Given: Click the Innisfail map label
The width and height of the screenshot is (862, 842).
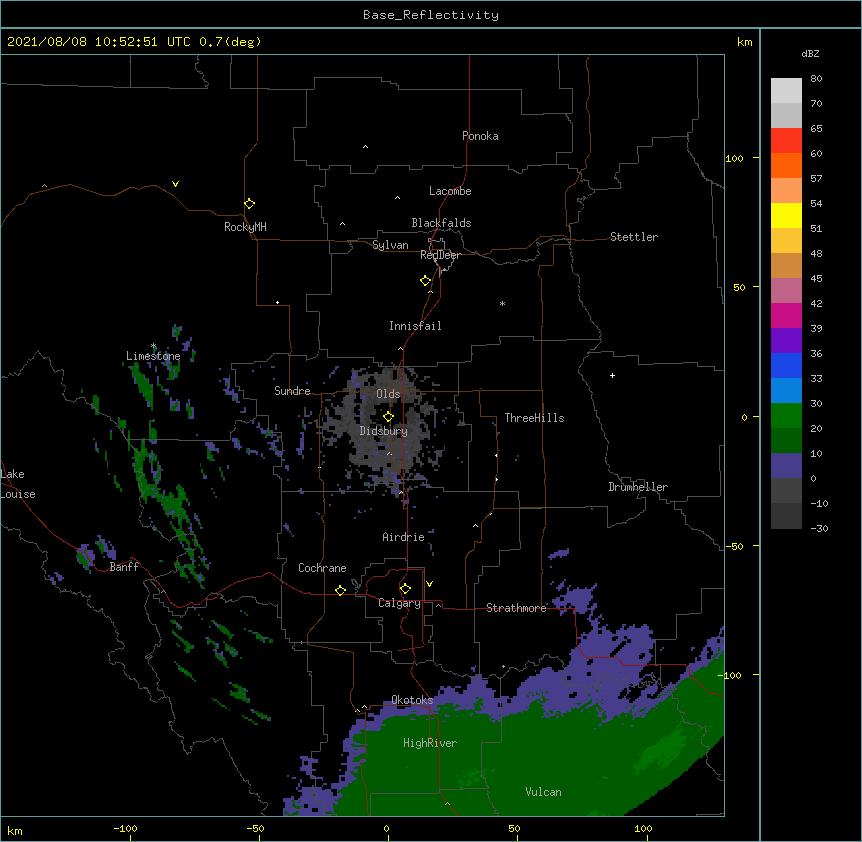Looking at the screenshot, I should [x=415, y=326].
